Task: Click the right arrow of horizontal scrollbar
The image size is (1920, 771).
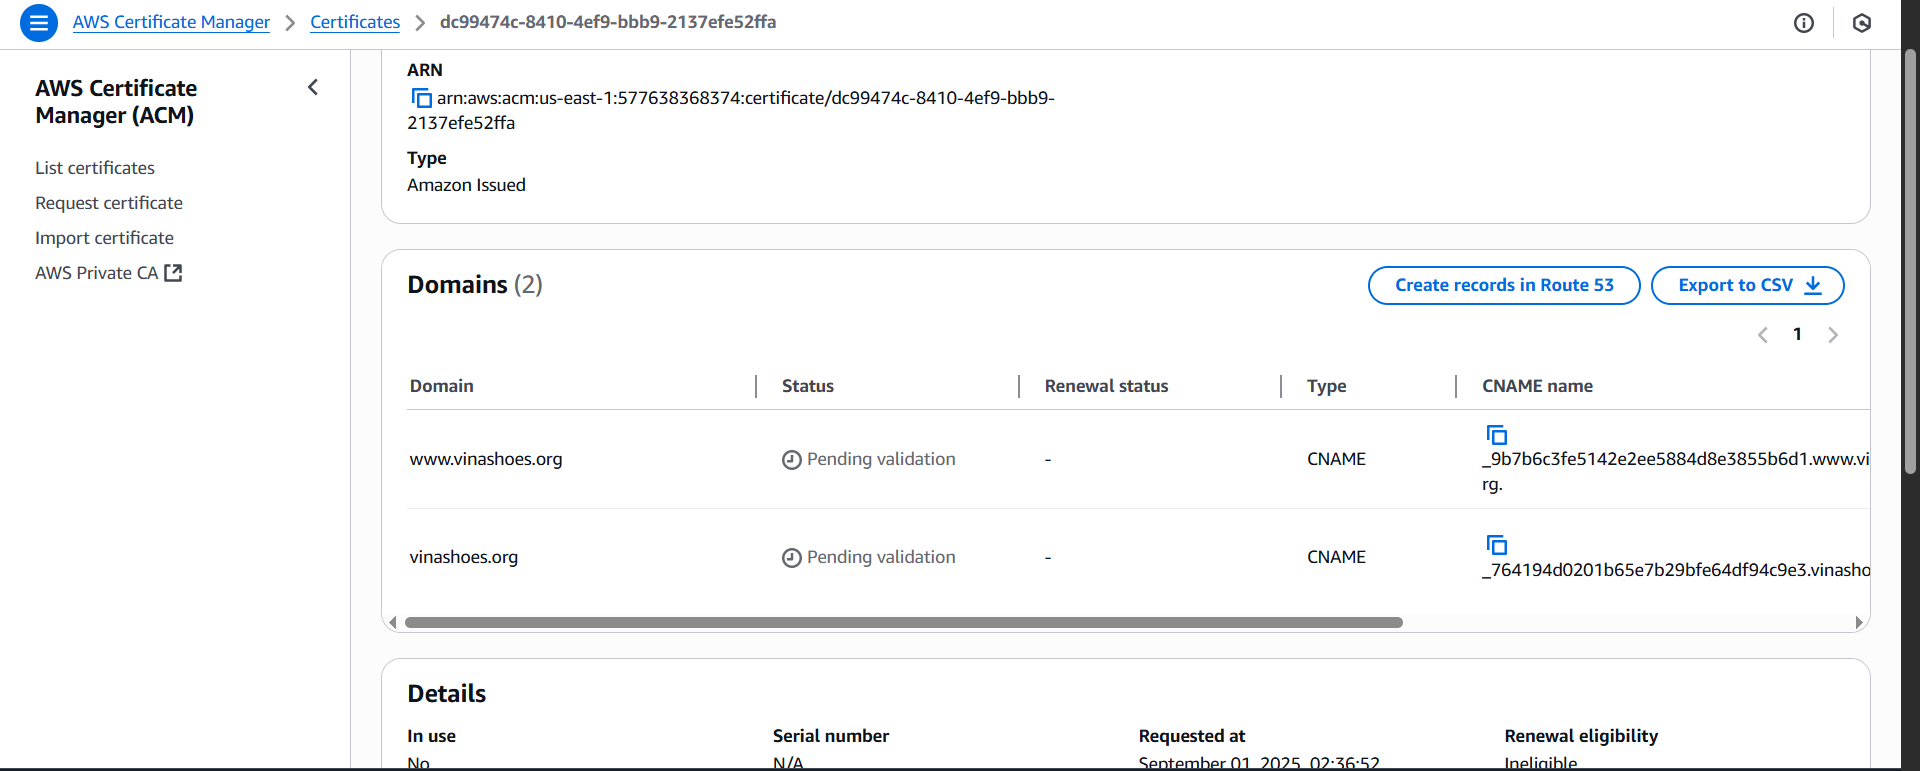Action: pos(1858,622)
